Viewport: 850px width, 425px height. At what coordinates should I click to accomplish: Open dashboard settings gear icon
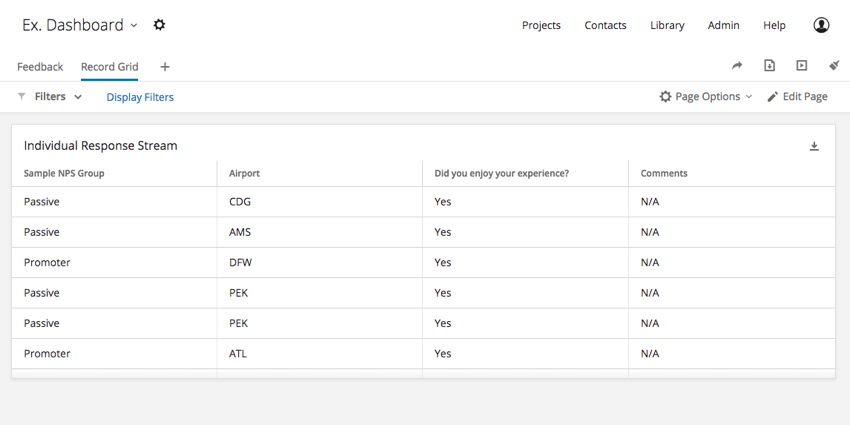[159, 25]
